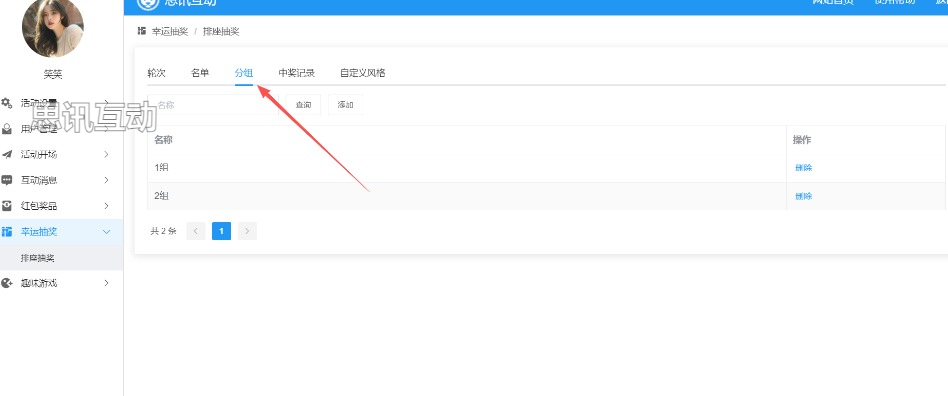Screen dimensions: 948x396
Task: Delete the 1组 row via 删除 link
Action: point(804,167)
